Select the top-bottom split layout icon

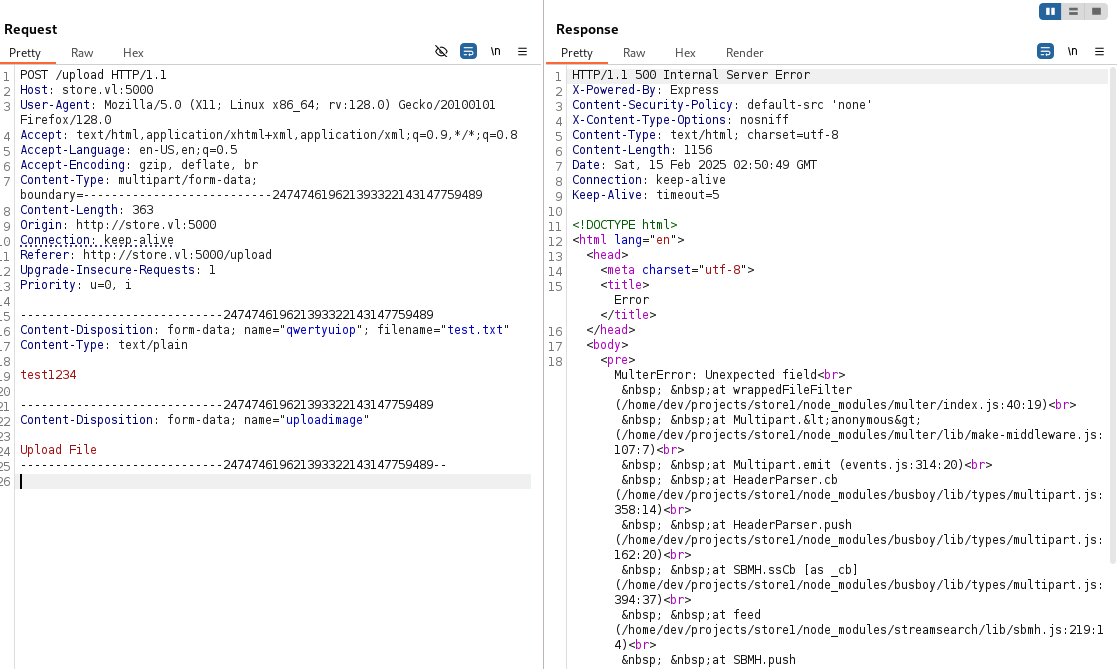1073,11
